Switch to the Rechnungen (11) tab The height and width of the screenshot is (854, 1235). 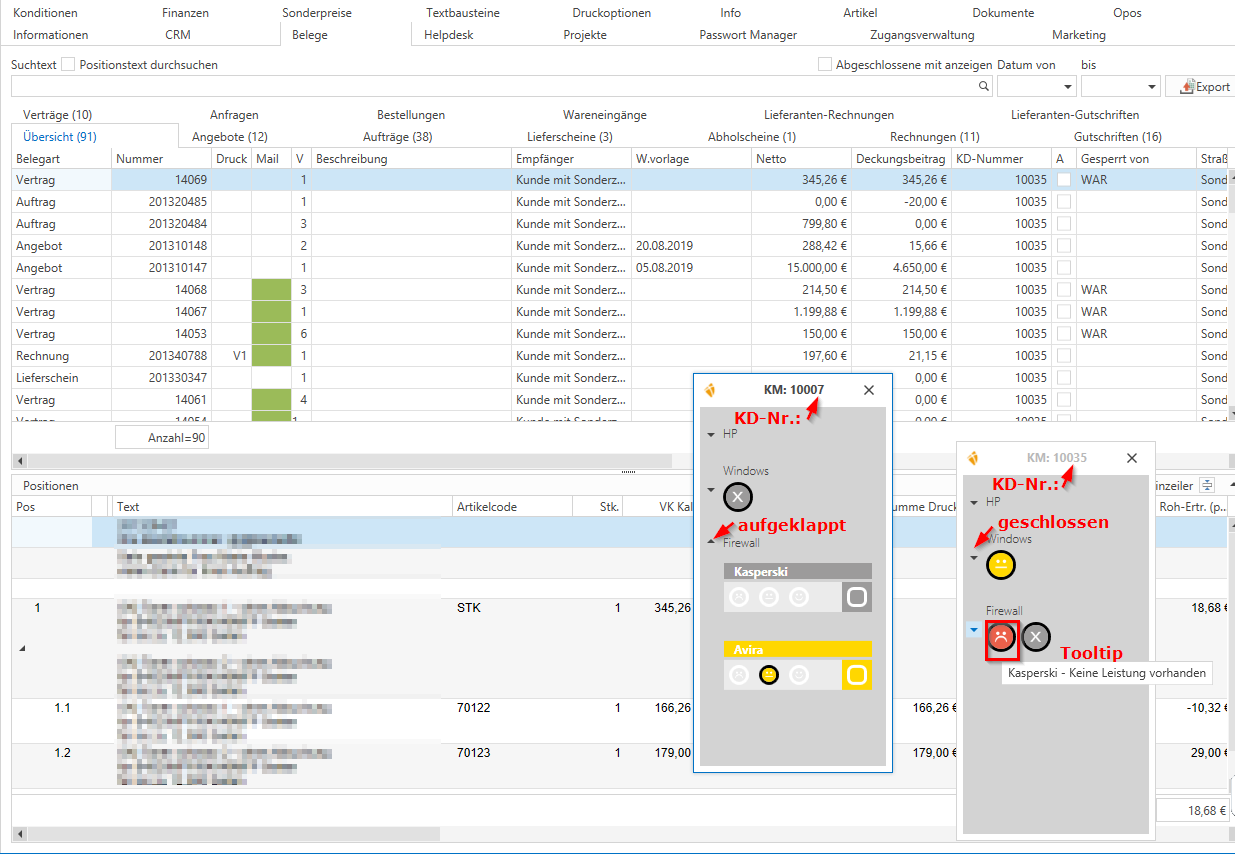tap(934, 136)
